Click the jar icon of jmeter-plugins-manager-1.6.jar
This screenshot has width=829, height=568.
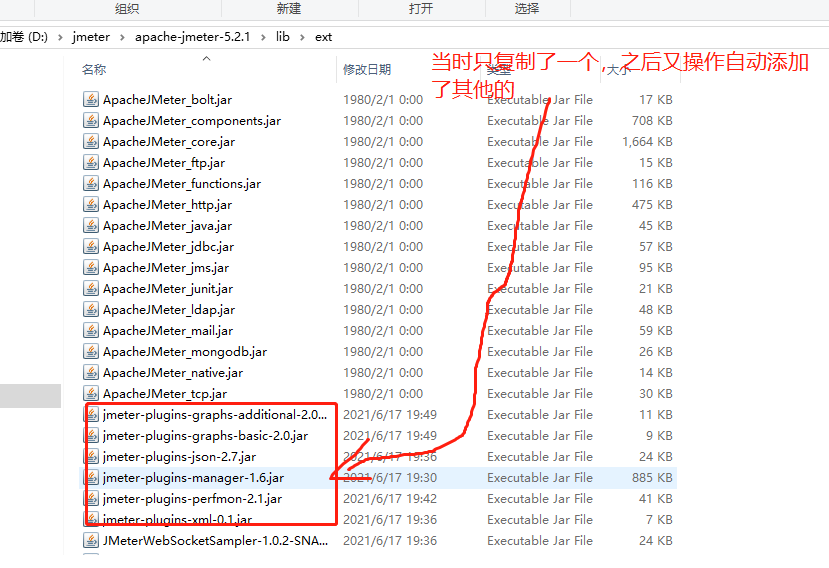click(x=92, y=478)
